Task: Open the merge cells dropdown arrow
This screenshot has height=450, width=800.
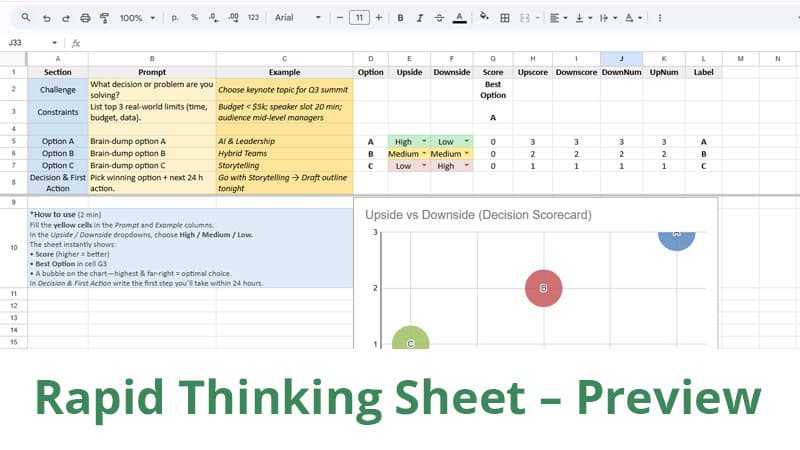Action: click(537, 18)
